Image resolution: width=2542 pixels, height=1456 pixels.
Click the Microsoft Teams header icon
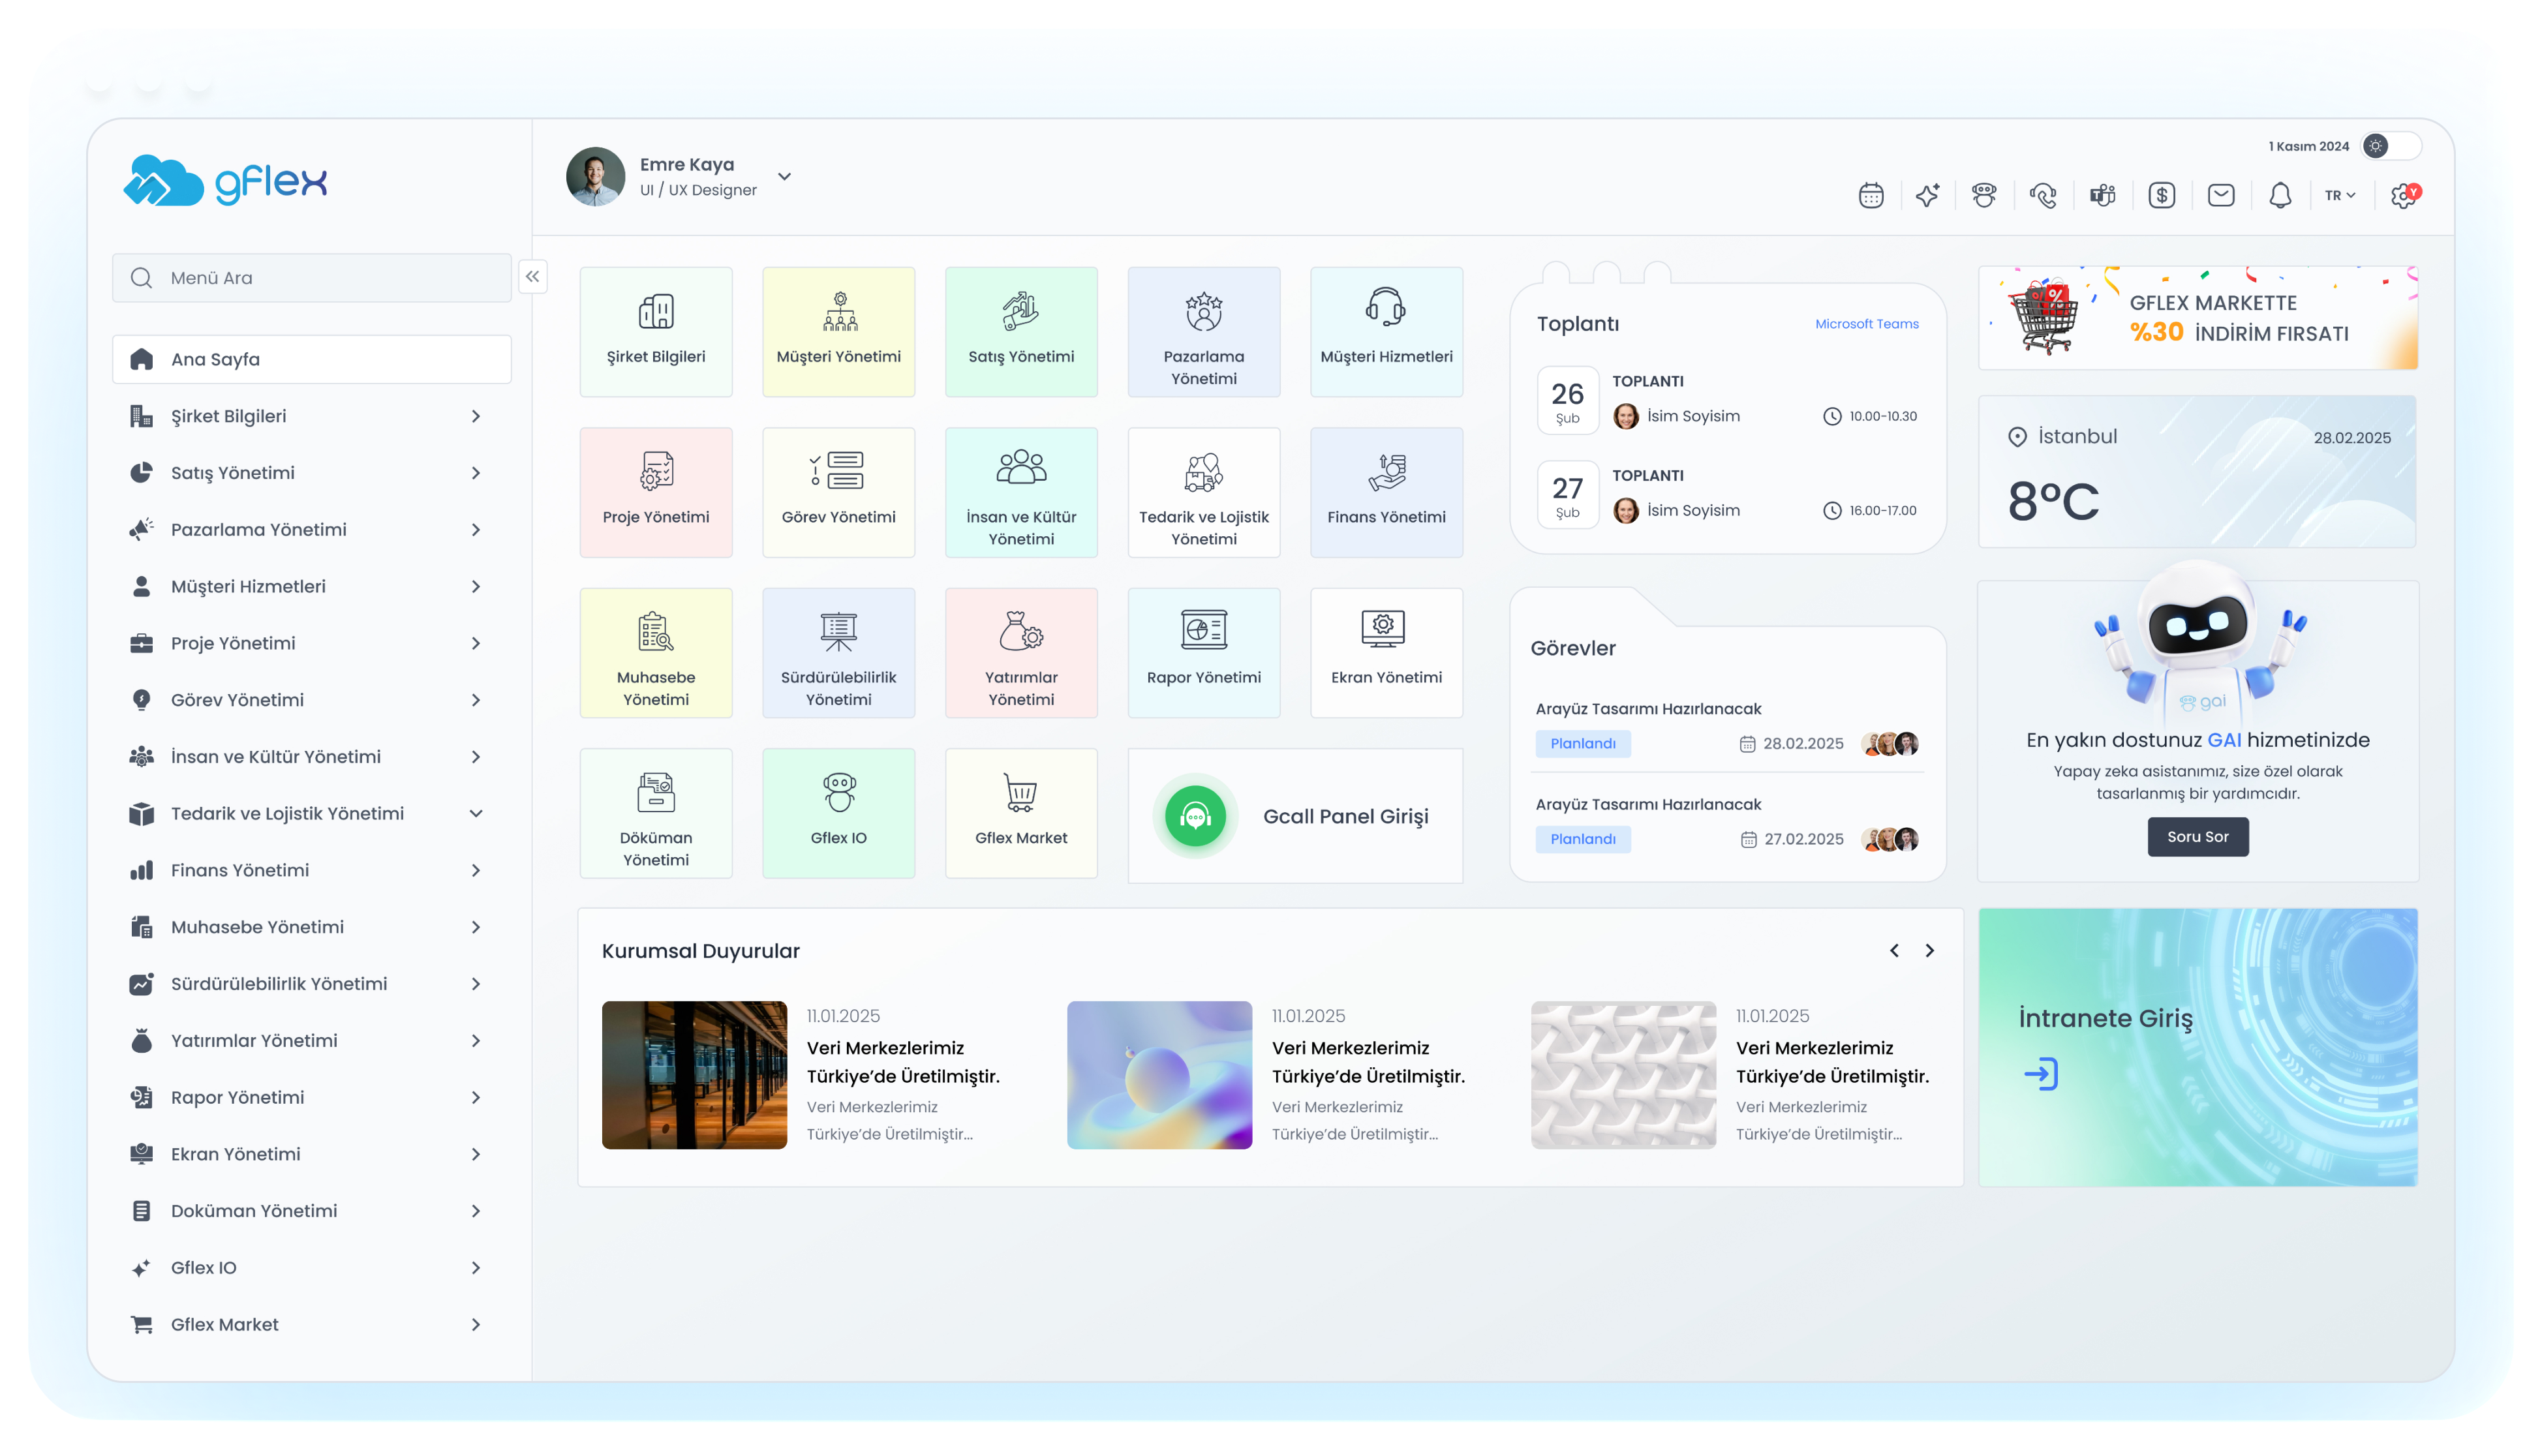click(x=2102, y=195)
